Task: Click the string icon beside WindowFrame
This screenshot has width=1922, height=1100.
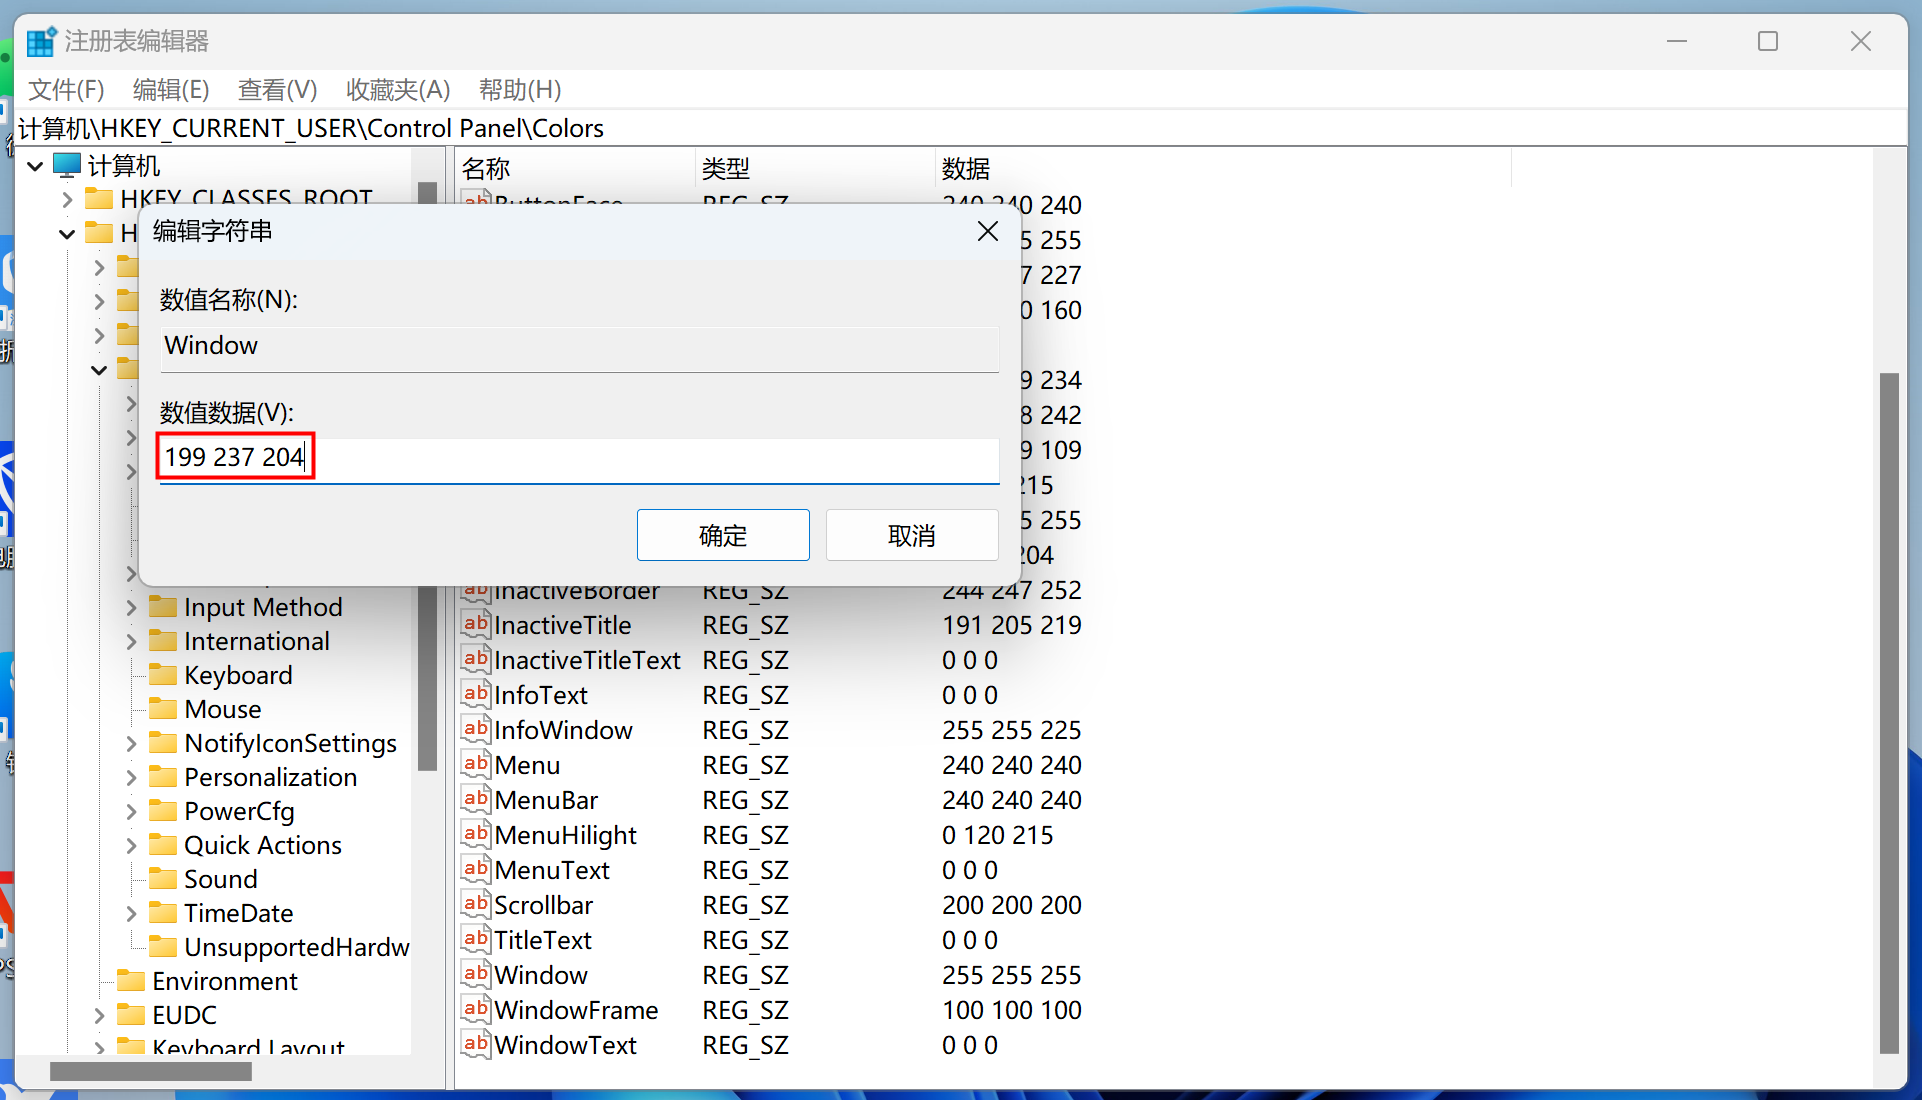Action: [x=475, y=1009]
